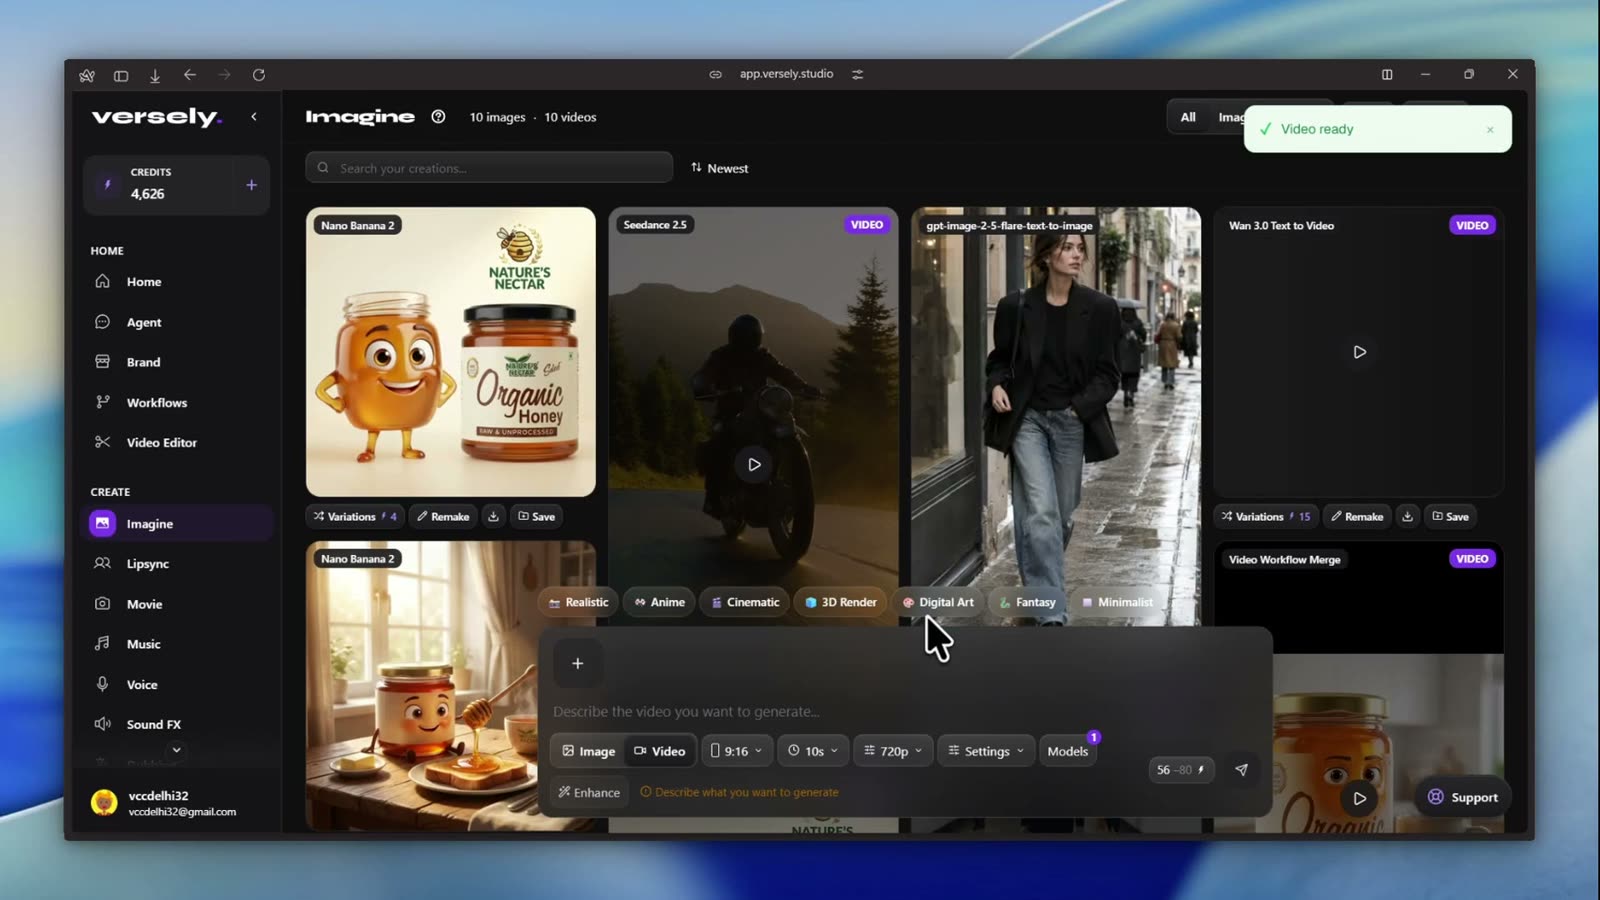Download the Wan 3.0 video
Screen dimensions: 1600x900
(1407, 517)
